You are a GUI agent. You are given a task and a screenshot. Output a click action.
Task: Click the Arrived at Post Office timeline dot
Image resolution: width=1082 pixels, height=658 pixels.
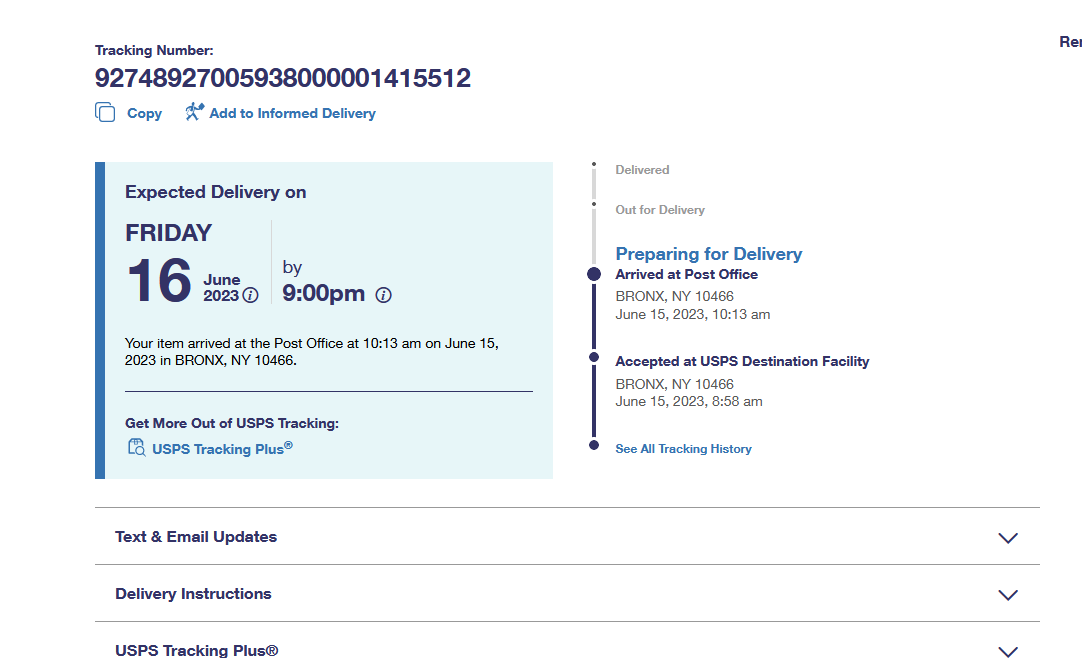[x=594, y=274]
